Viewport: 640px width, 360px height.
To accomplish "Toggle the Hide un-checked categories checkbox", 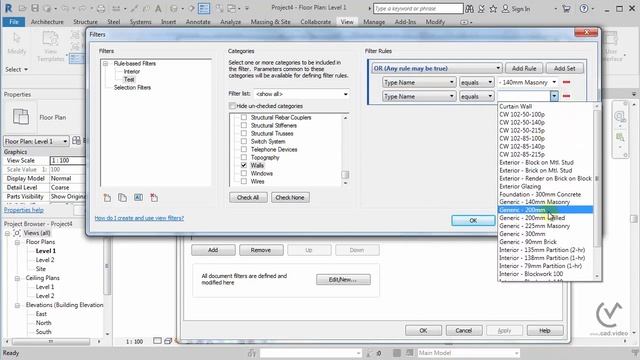I will 232,106.
